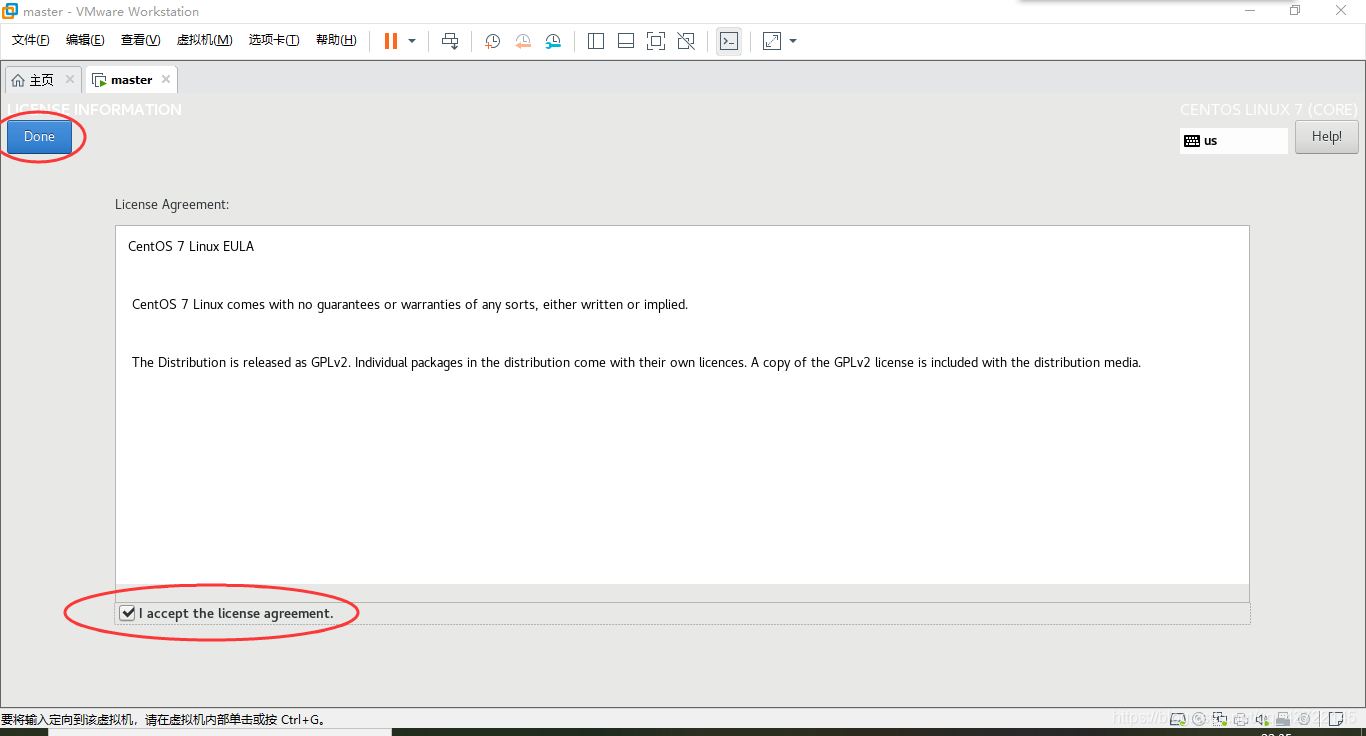Viewport: 1366px width, 736px height.
Task: Toggle the library sidebar panel icon
Action: (x=596, y=41)
